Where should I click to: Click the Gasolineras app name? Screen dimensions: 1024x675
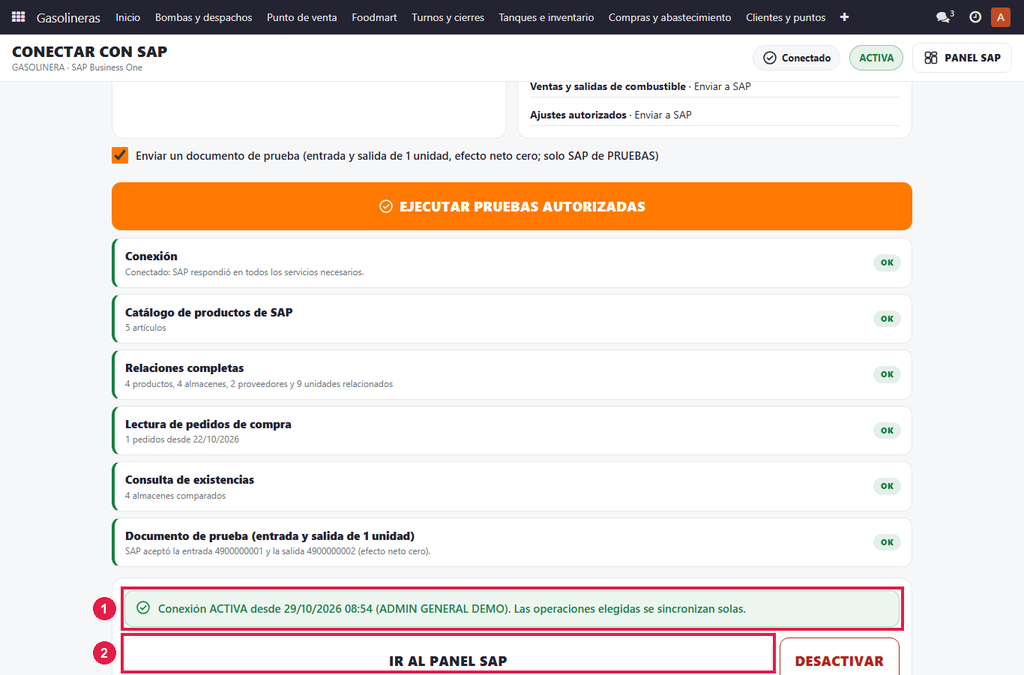pos(68,18)
